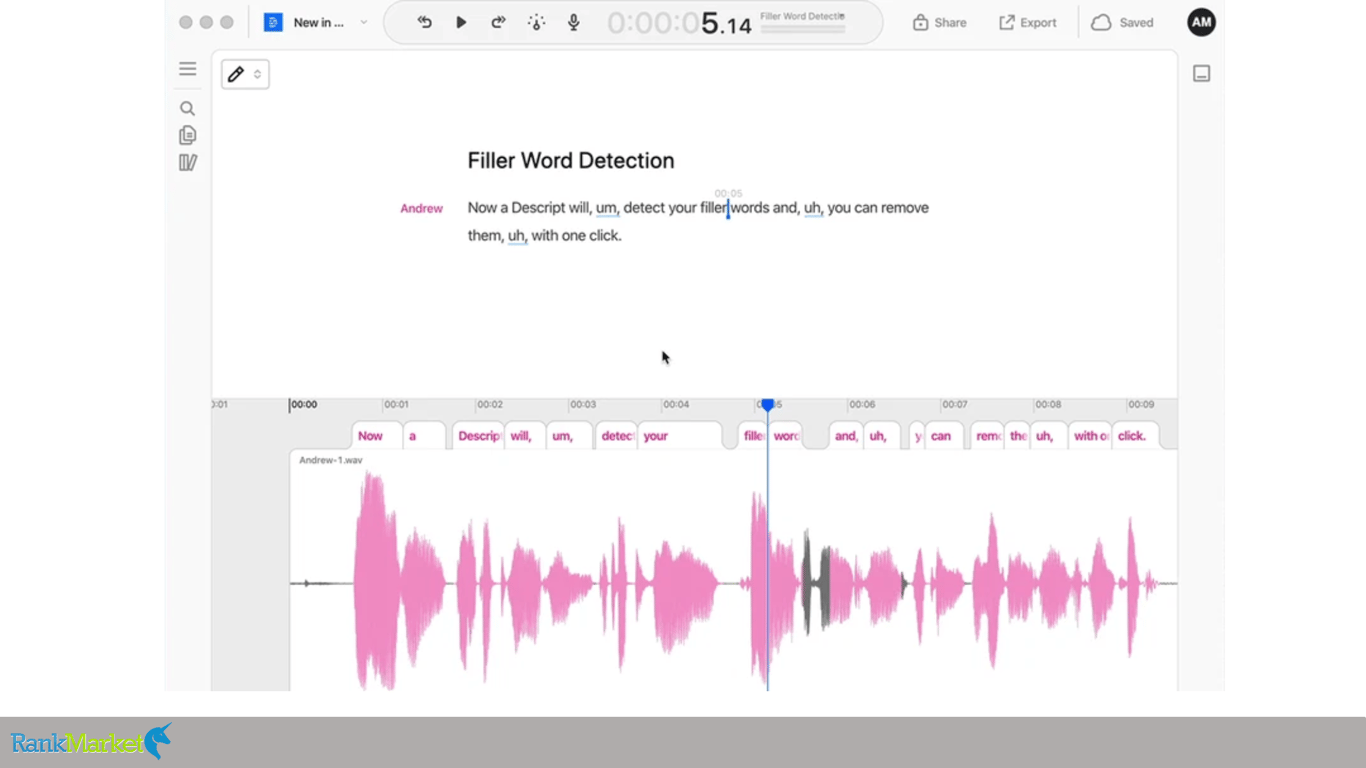Redo the last undone edit
Screen dimensions: 1366x768
click(498, 22)
